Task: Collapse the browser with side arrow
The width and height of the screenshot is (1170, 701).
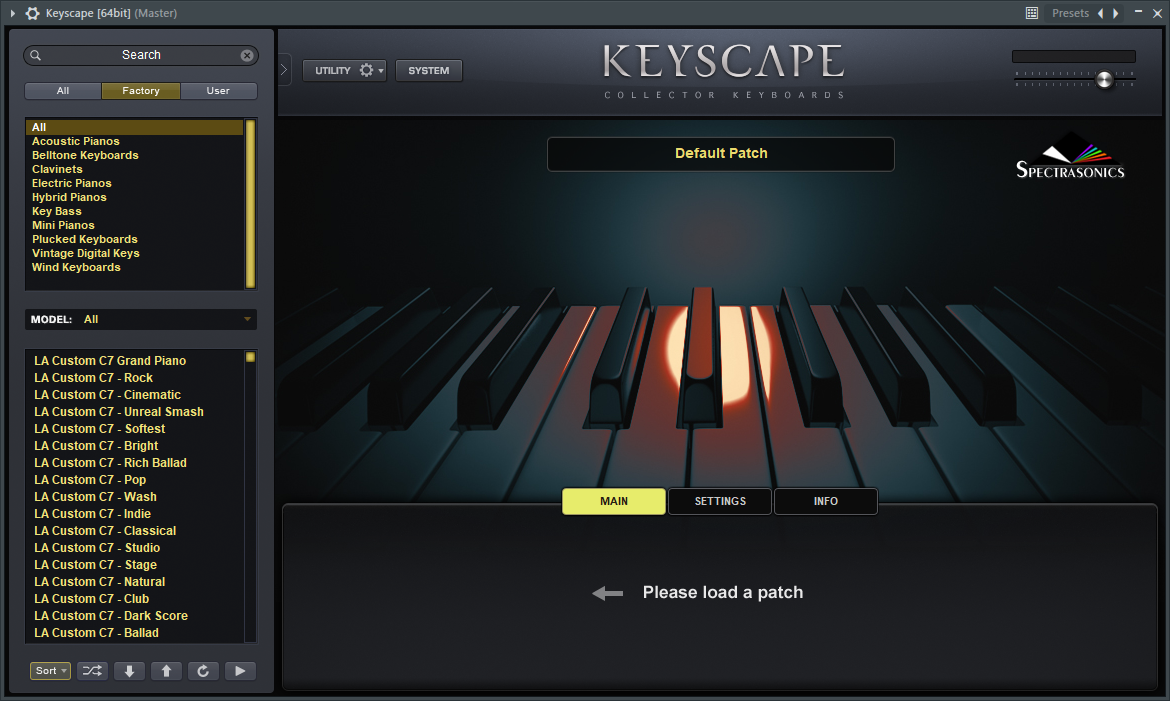Action: click(x=284, y=70)
